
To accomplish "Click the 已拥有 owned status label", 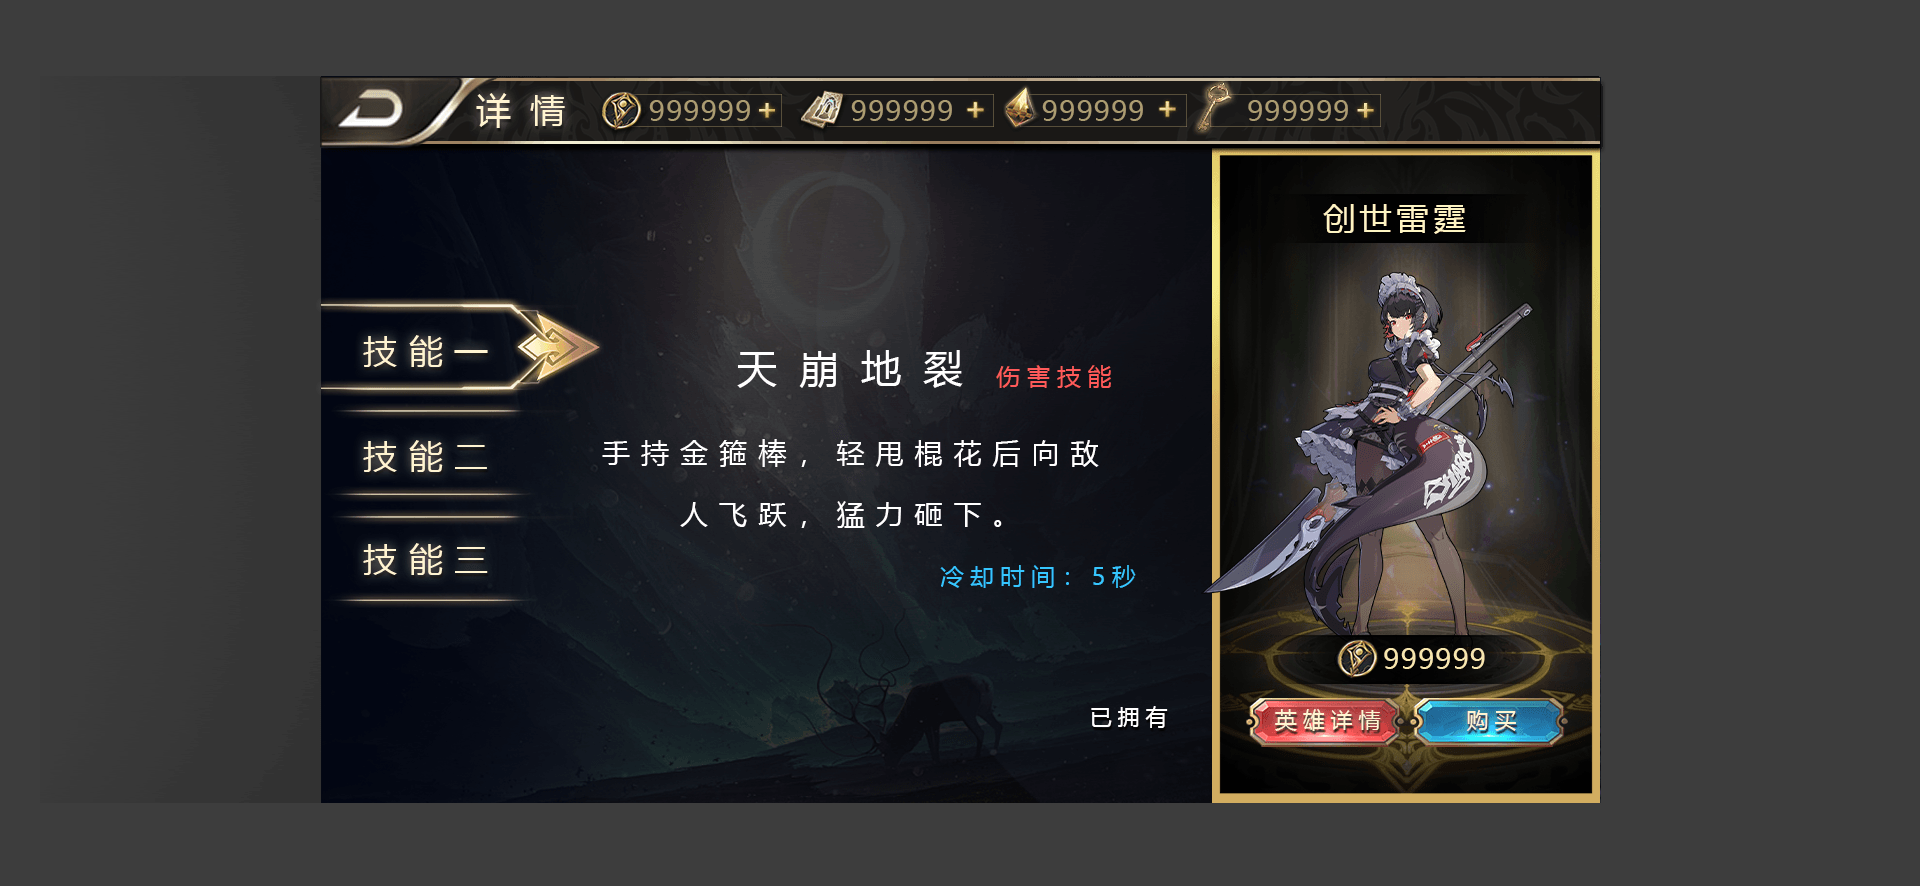I will [x=1129, y=718].
